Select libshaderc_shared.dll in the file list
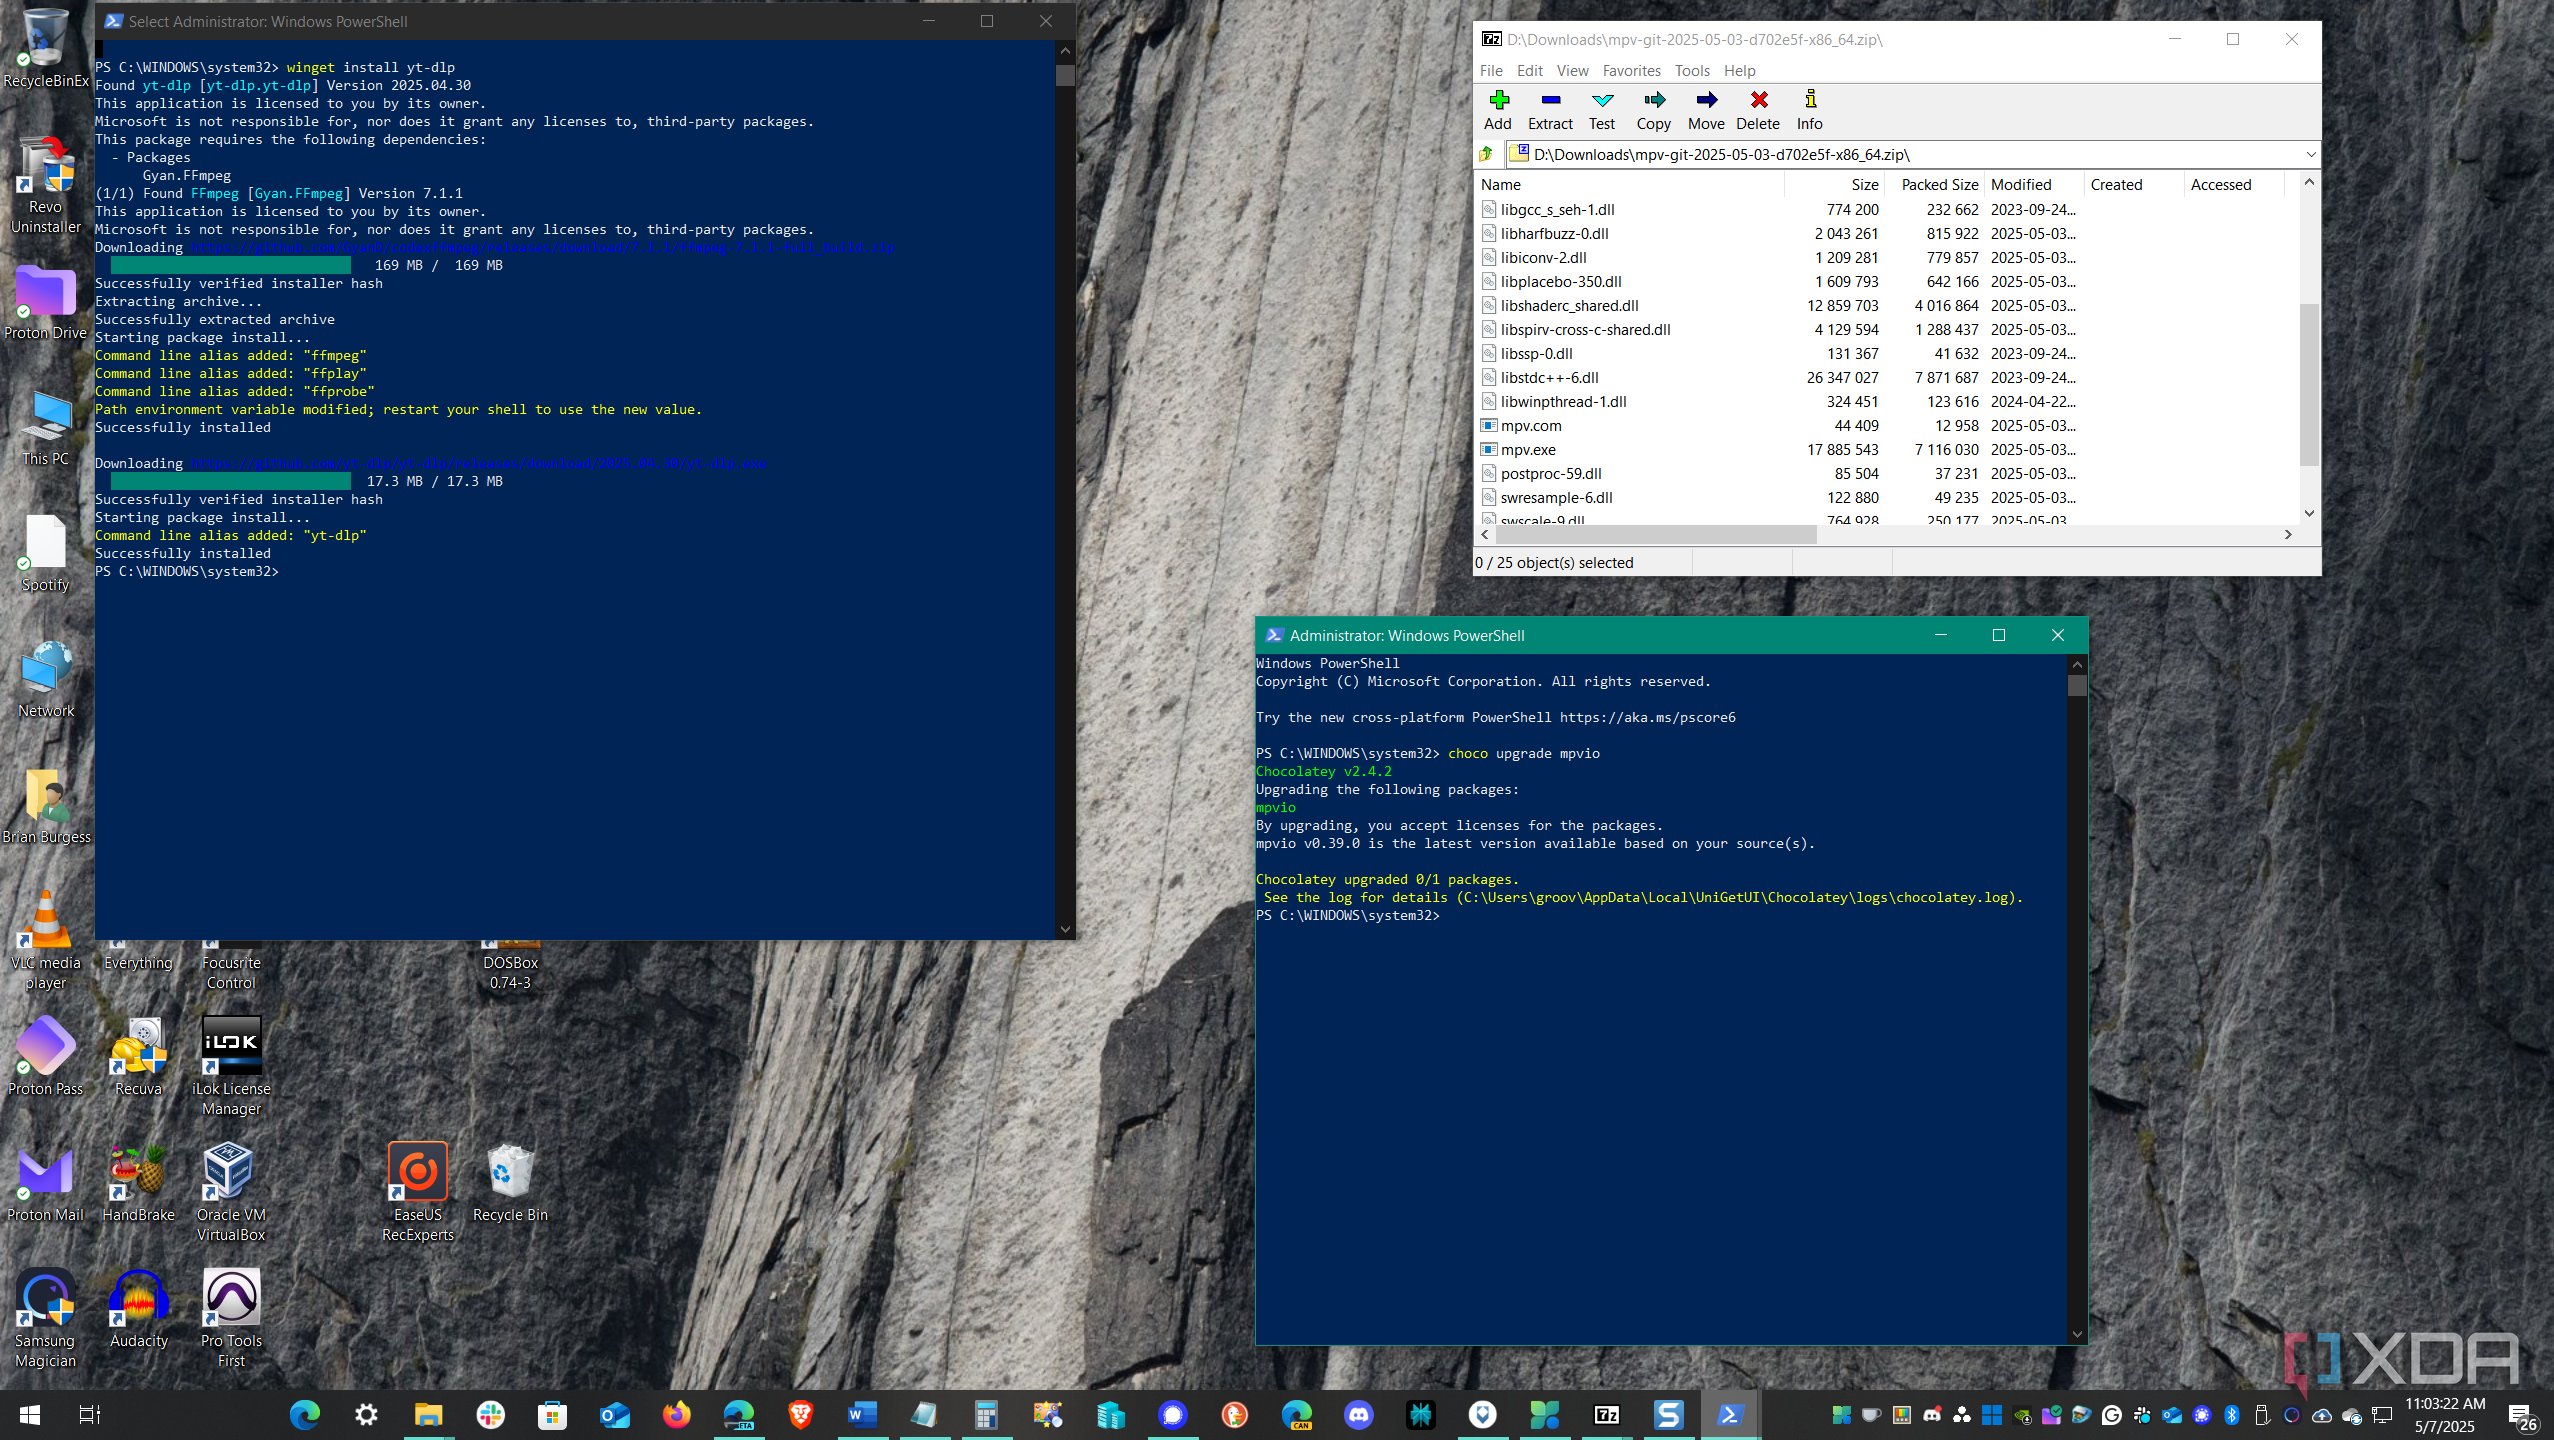Viewport: 2554px width, 1440px height. tap(1569, 306)
